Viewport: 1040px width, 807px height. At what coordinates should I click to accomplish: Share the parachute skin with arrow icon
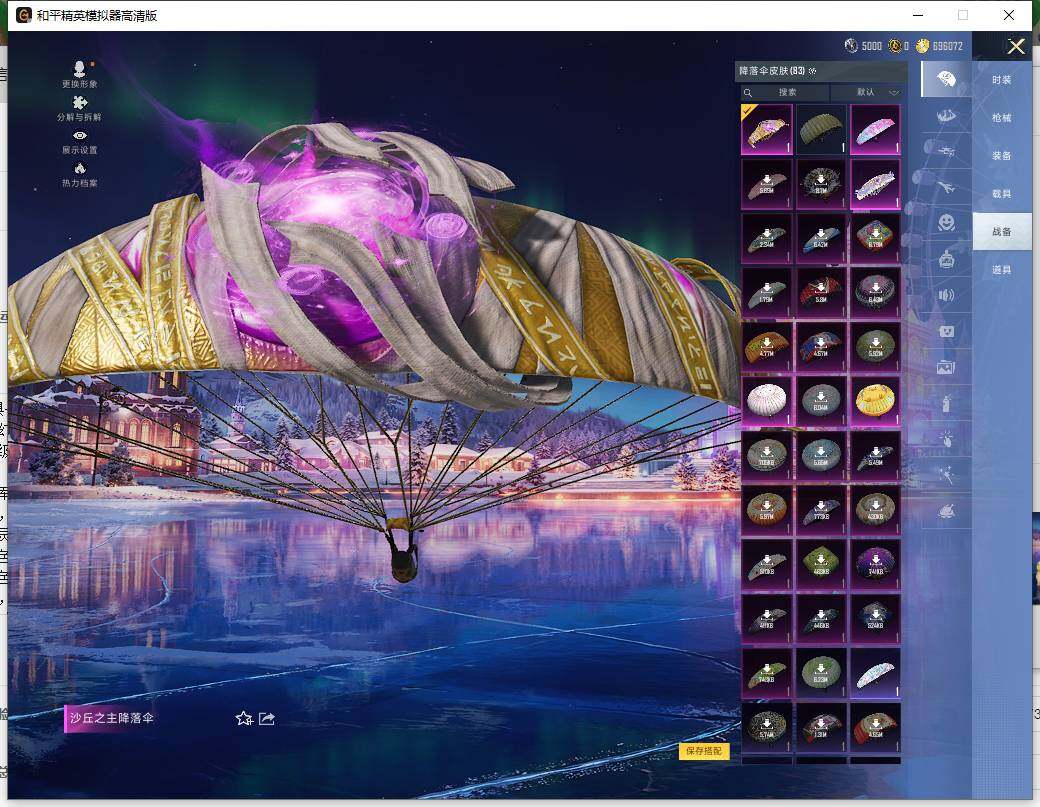click(267, 718)
